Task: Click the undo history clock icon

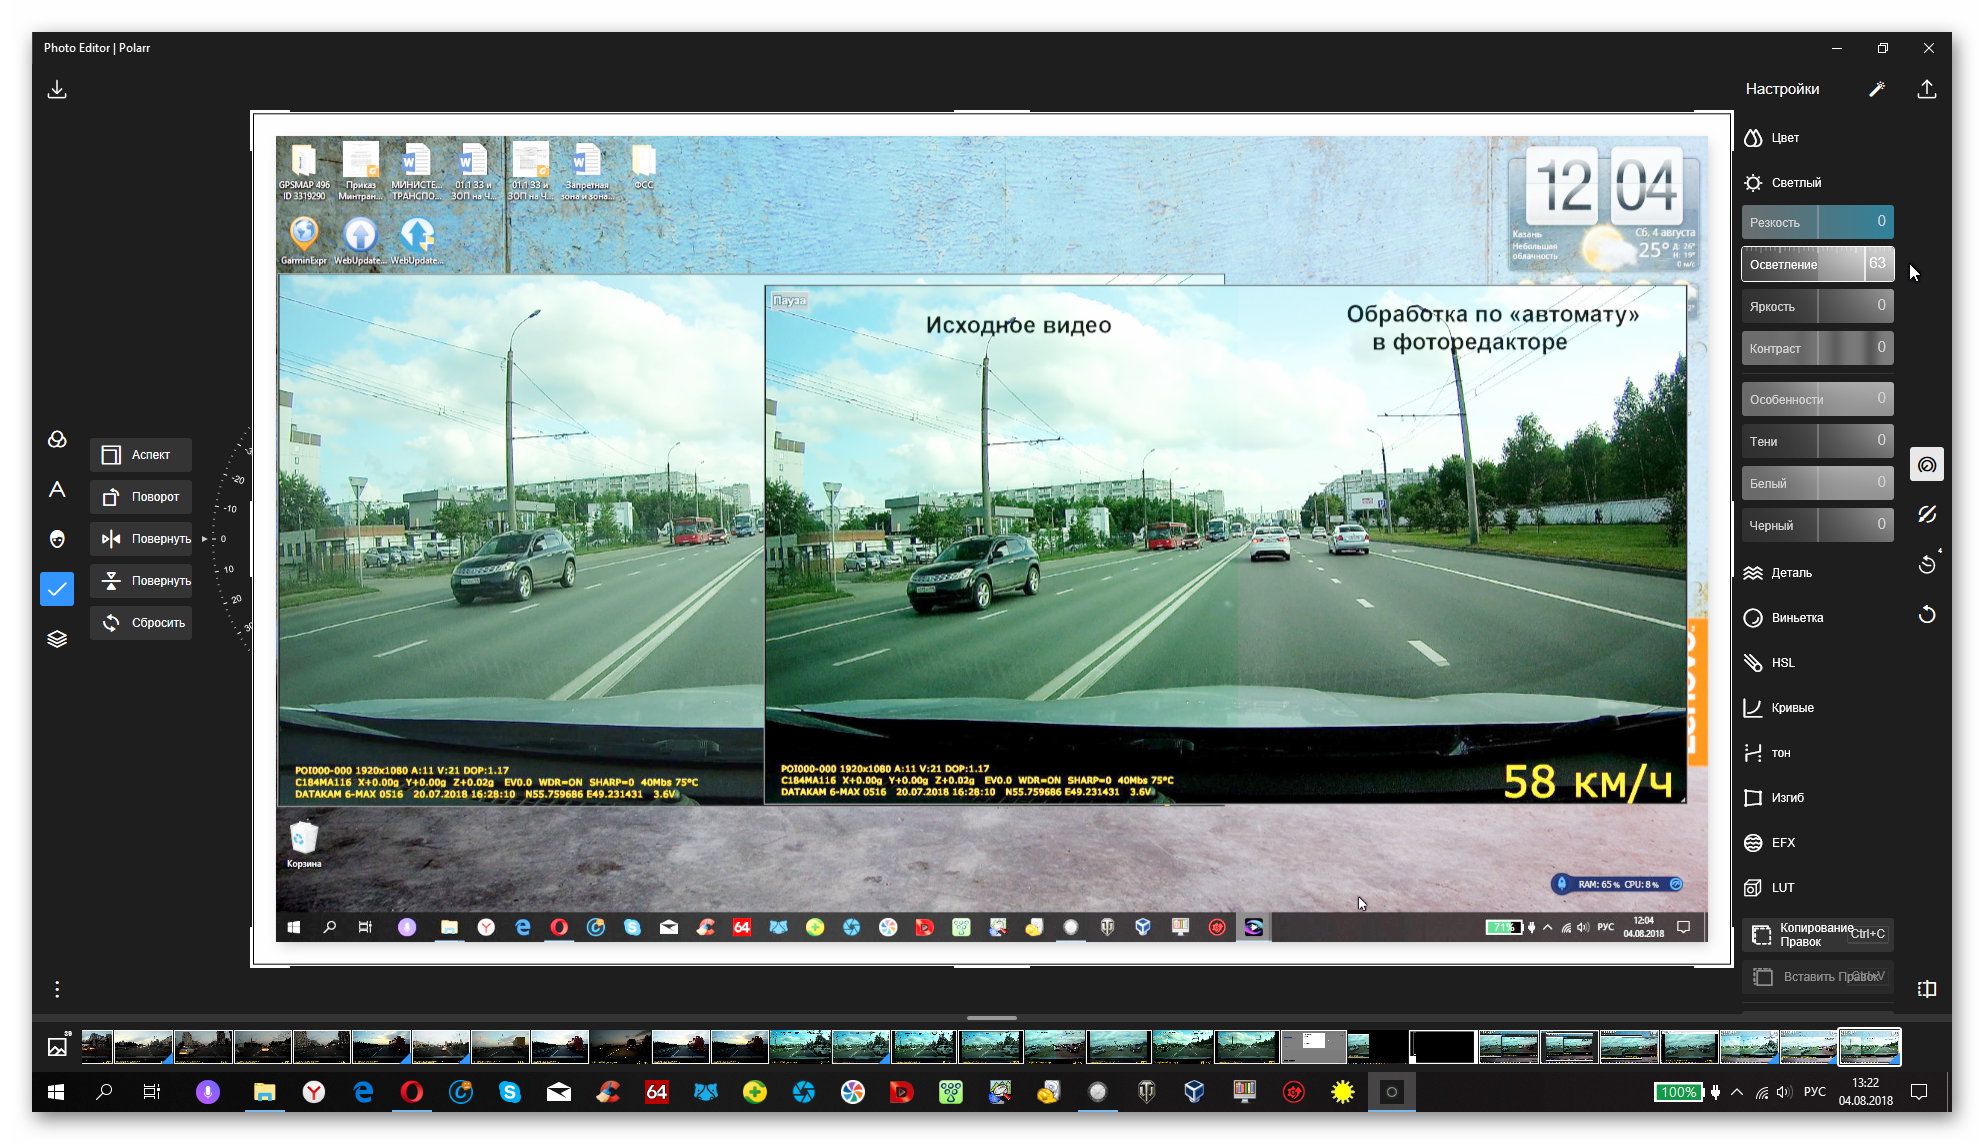Action: tap(1927, 565)
